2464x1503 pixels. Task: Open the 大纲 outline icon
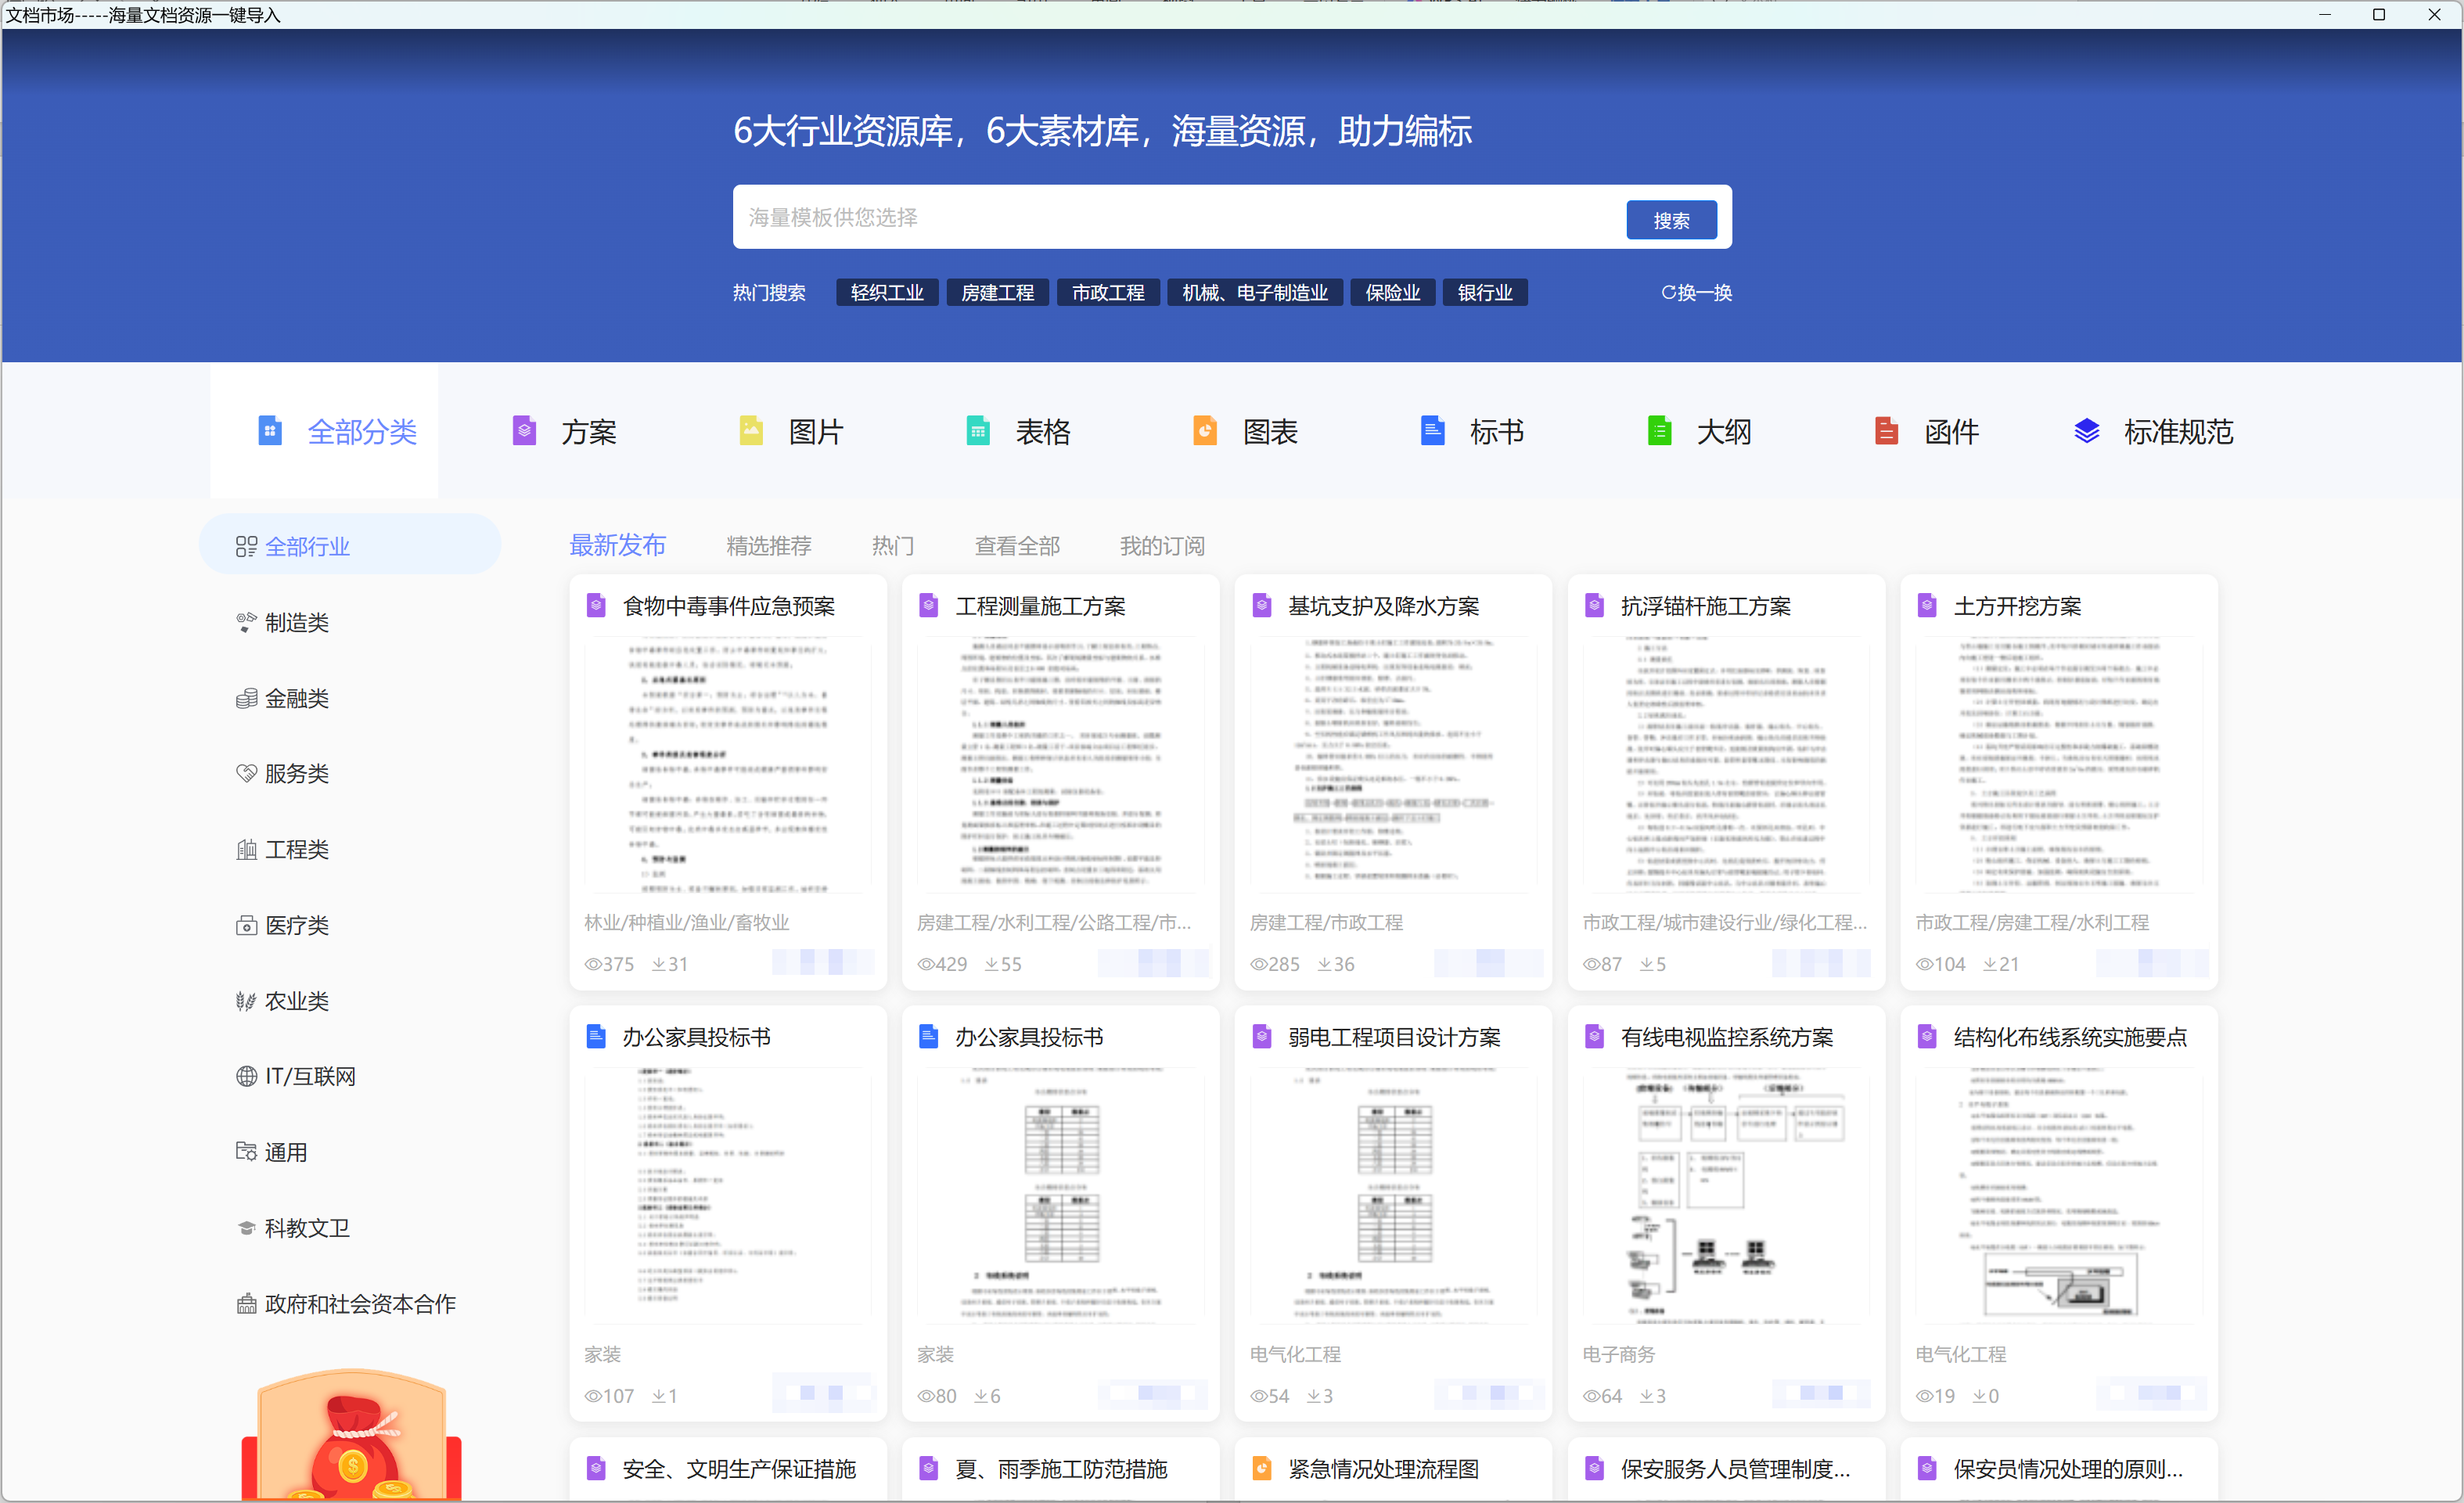click(x=1659, y=431)
